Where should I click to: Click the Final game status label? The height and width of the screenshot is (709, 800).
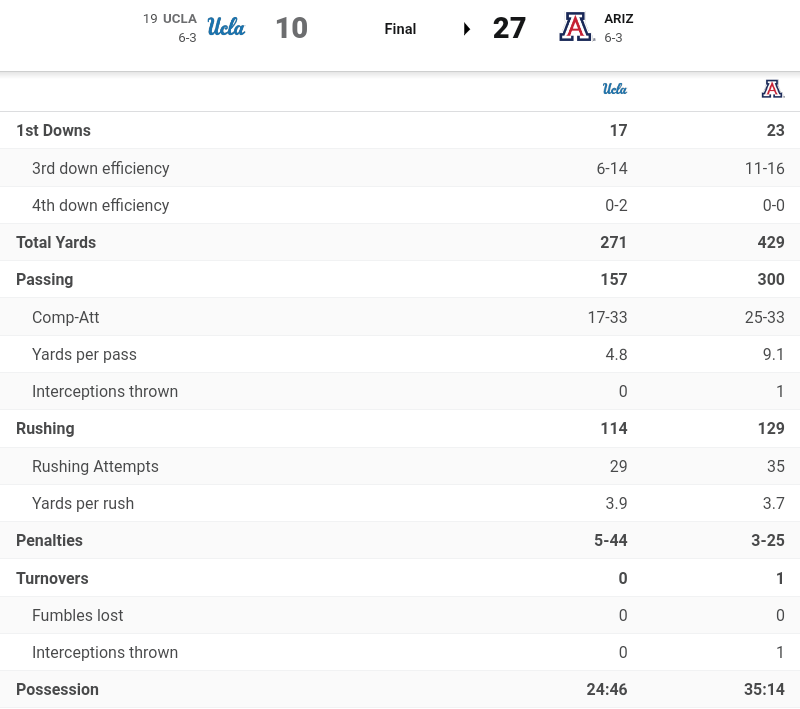400,29
